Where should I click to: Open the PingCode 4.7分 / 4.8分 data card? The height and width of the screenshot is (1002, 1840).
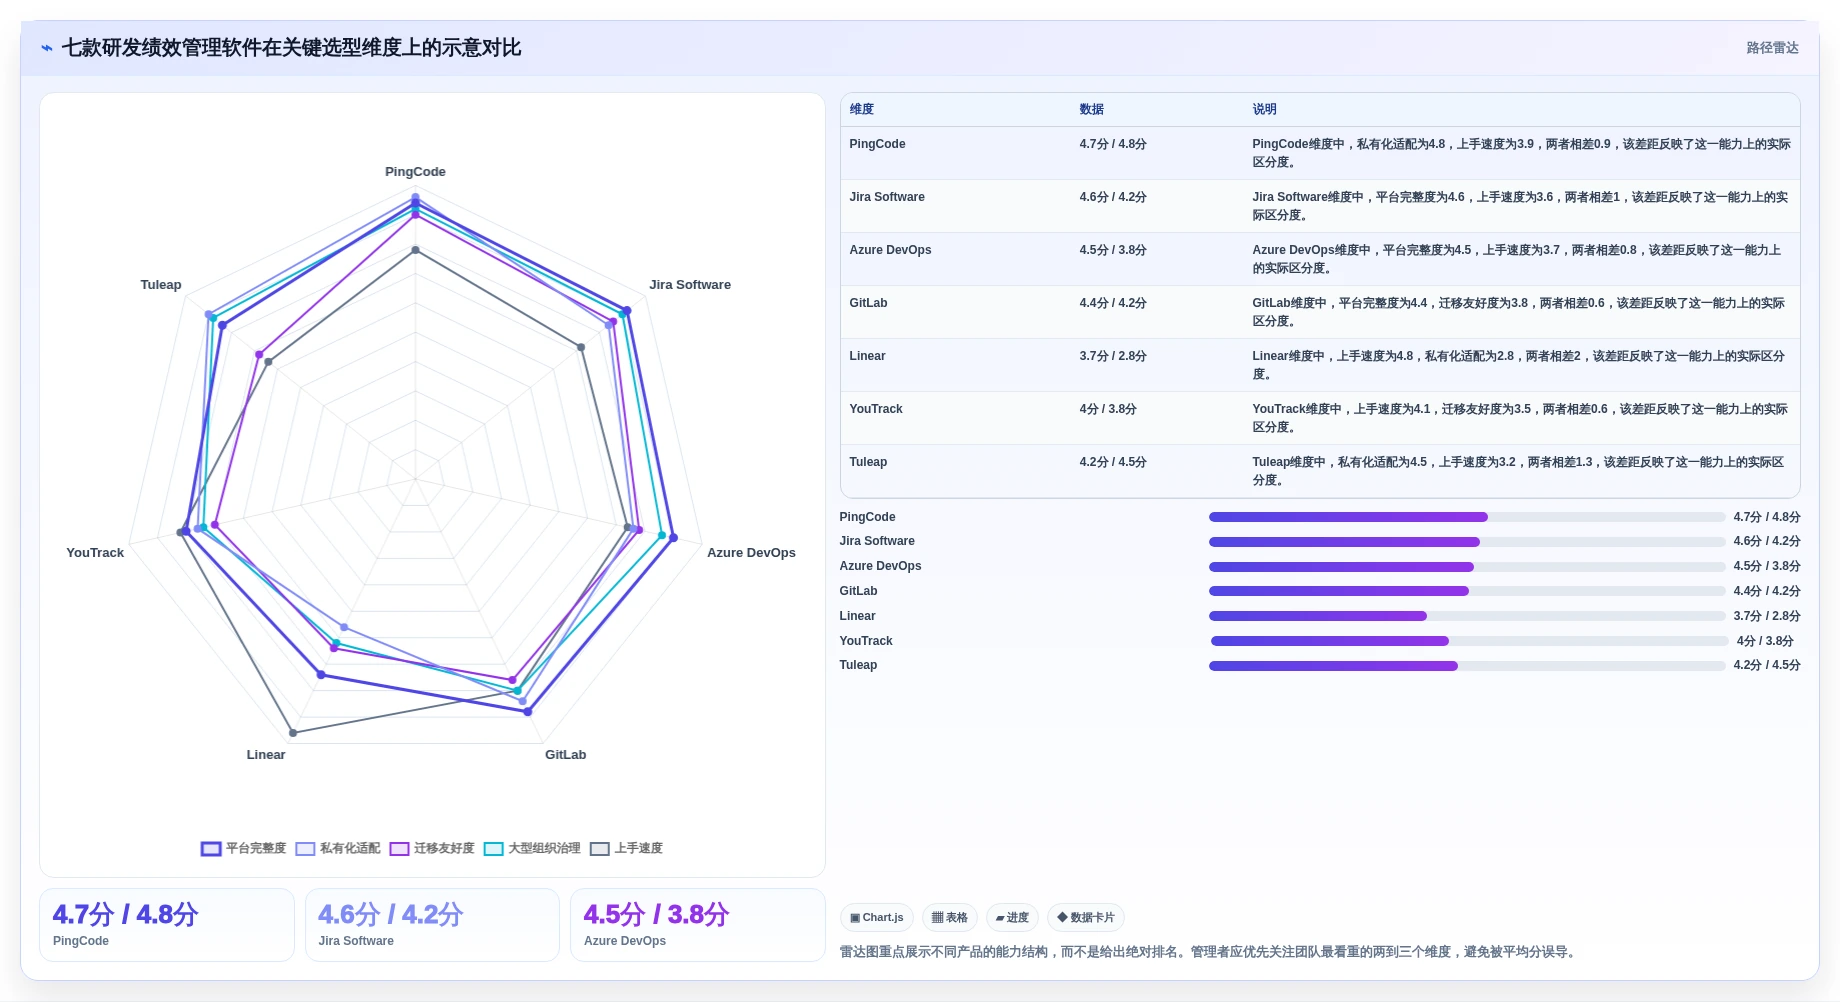coord(167,925)
